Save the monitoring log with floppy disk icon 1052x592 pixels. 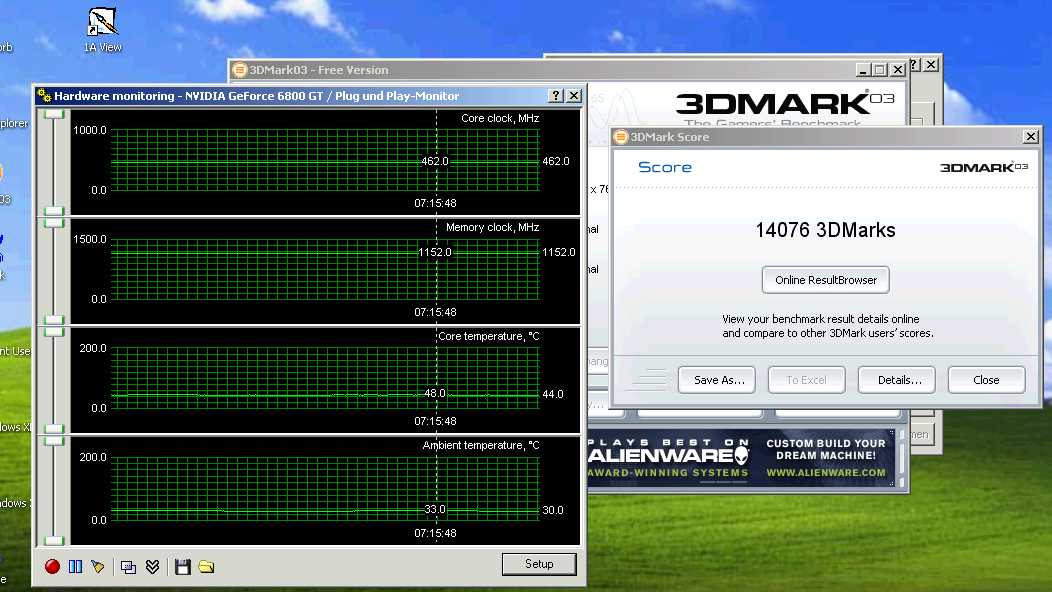point(182,566)
